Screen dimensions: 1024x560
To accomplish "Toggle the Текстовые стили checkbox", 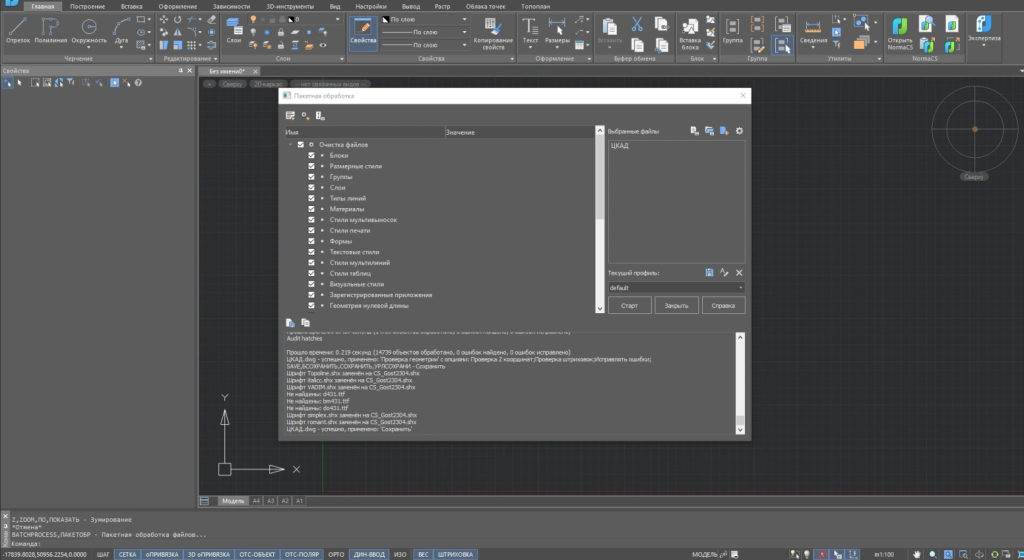I will click(x=312, y=252).
